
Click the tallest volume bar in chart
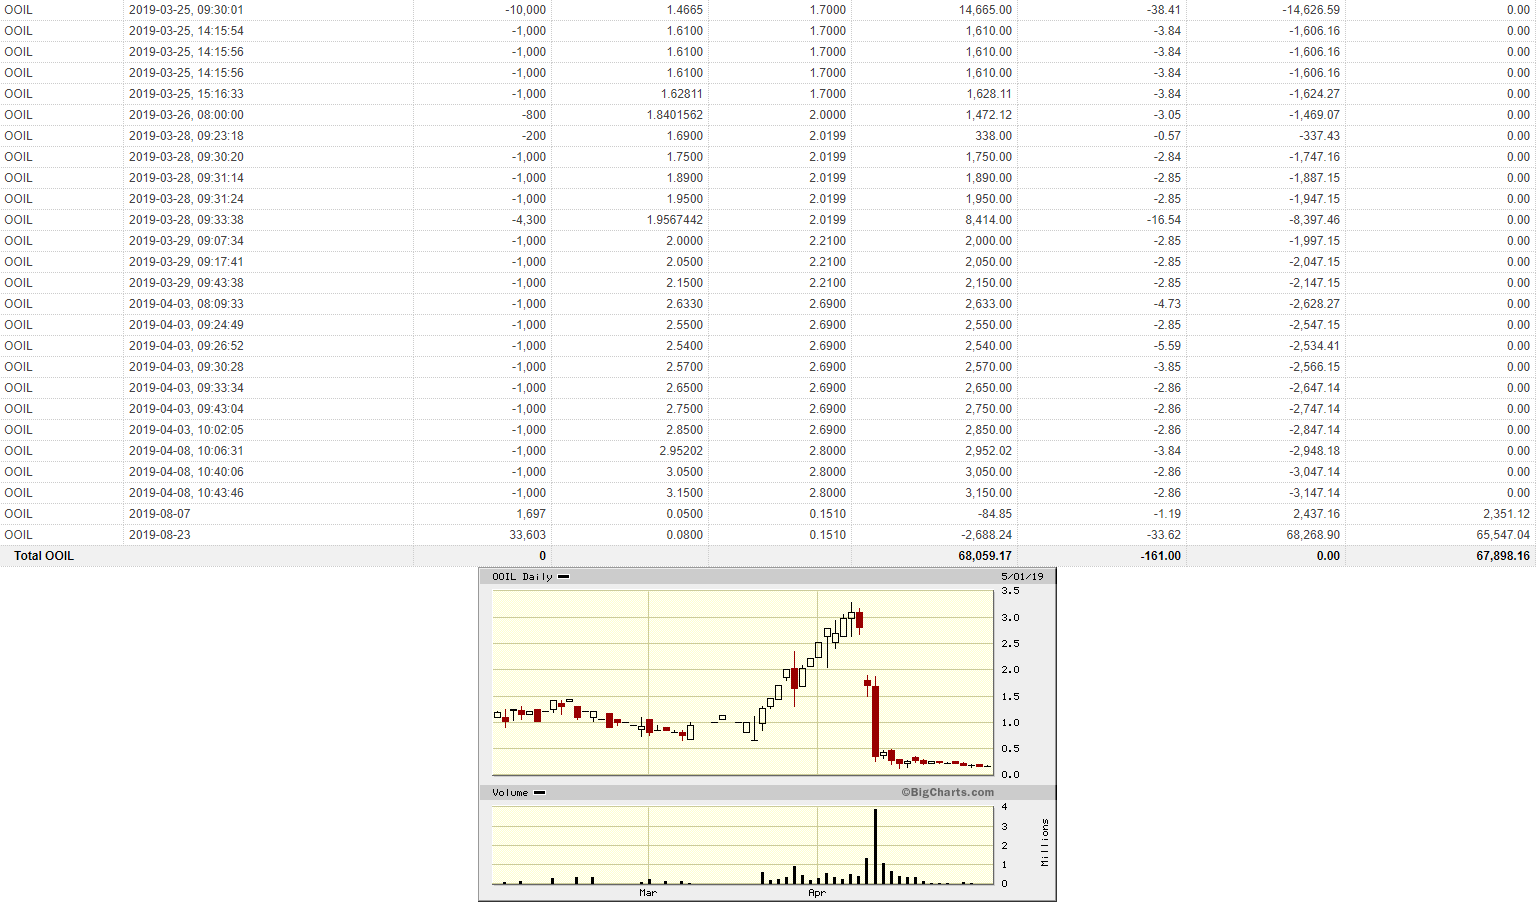875,846
